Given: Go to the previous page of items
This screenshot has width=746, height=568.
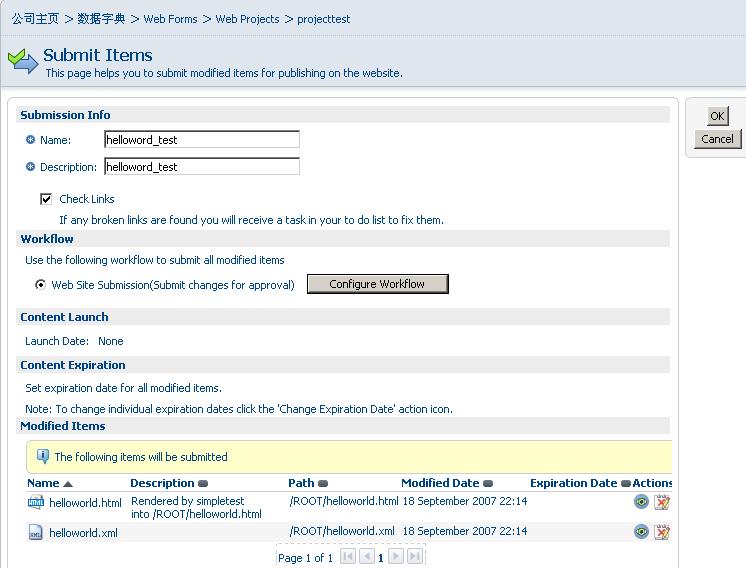Looking at the screenshot, I should 367,556.
